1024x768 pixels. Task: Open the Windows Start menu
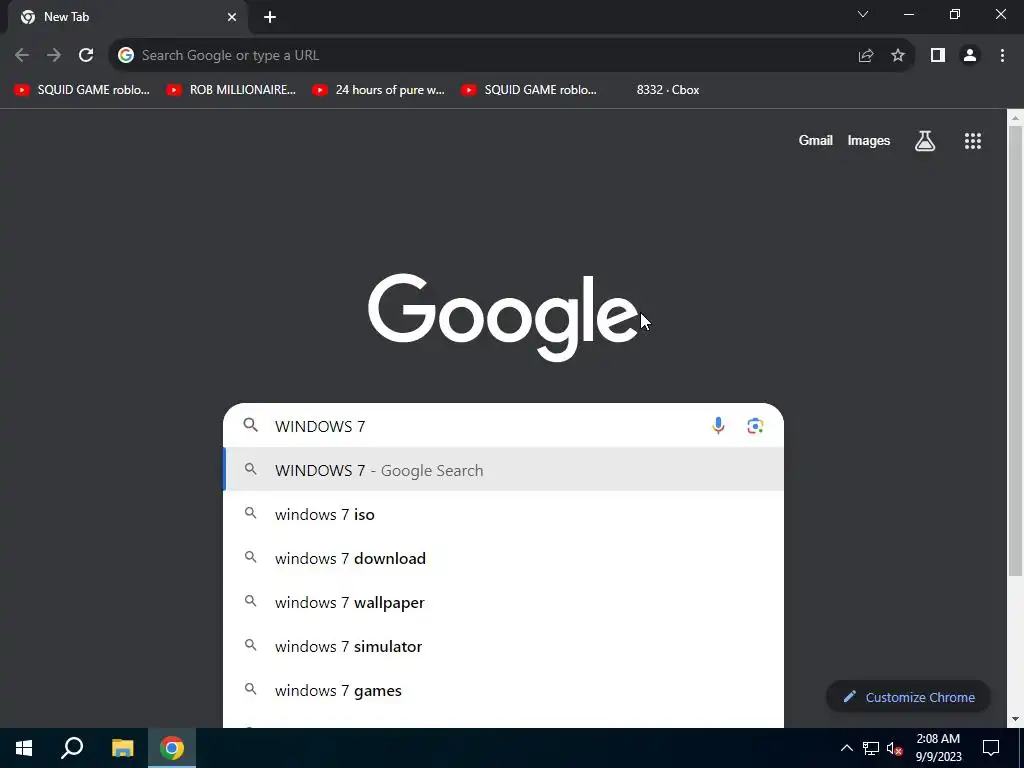(x=24, y=748)
